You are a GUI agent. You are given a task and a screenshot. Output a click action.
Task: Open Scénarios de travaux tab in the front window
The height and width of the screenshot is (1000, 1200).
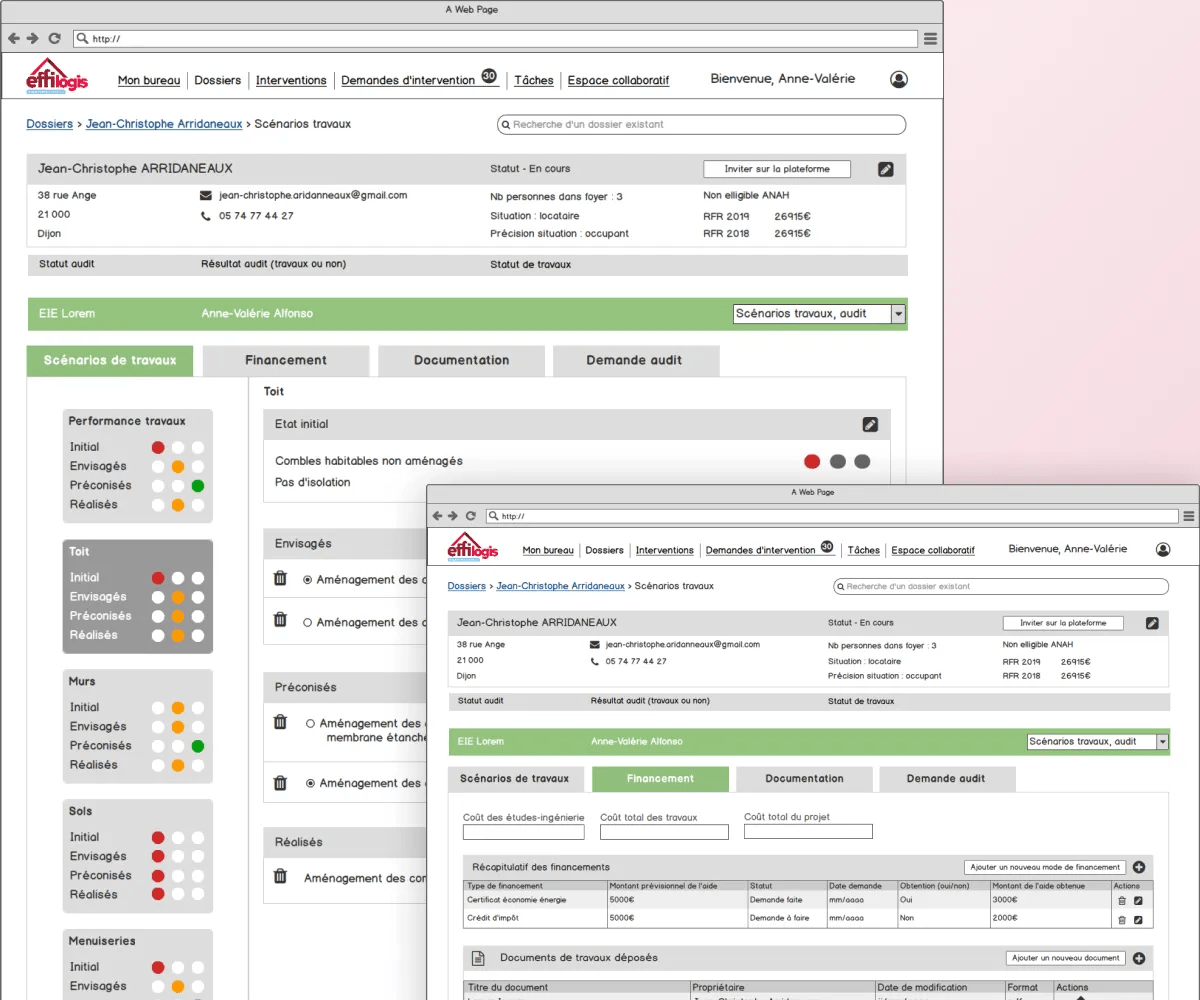(x=514, y=779)
